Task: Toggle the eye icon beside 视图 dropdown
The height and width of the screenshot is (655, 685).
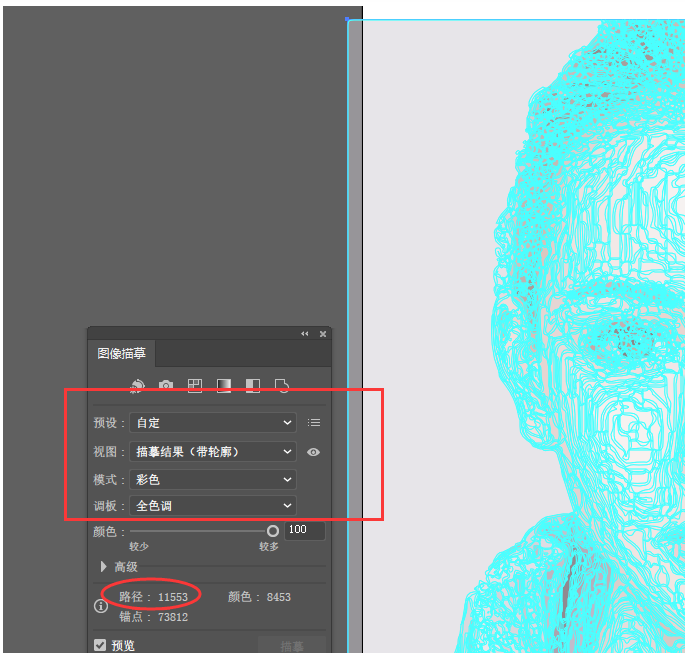Action: coord(314,452)
